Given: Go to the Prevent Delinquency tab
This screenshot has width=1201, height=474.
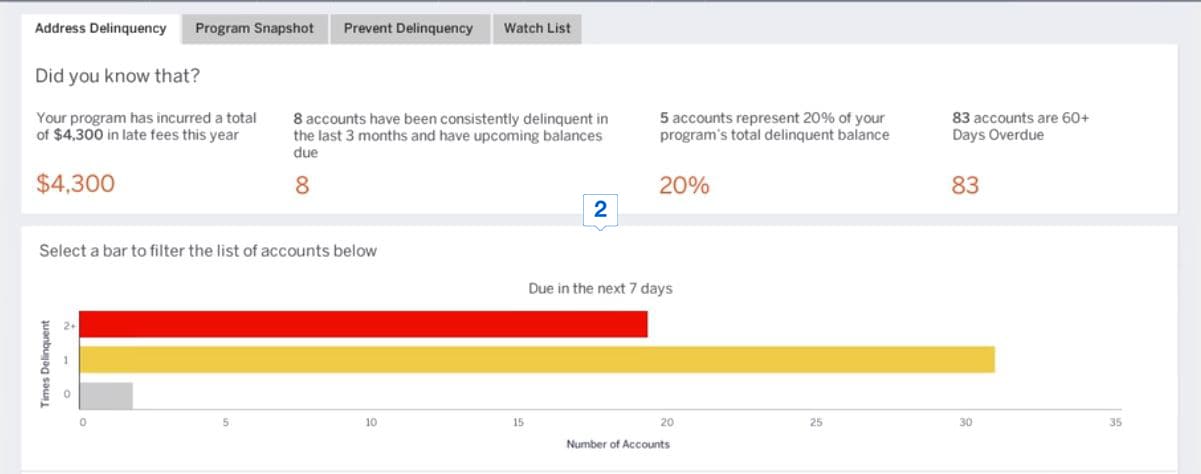Looking at the screenshot, I should click(408, 28).
